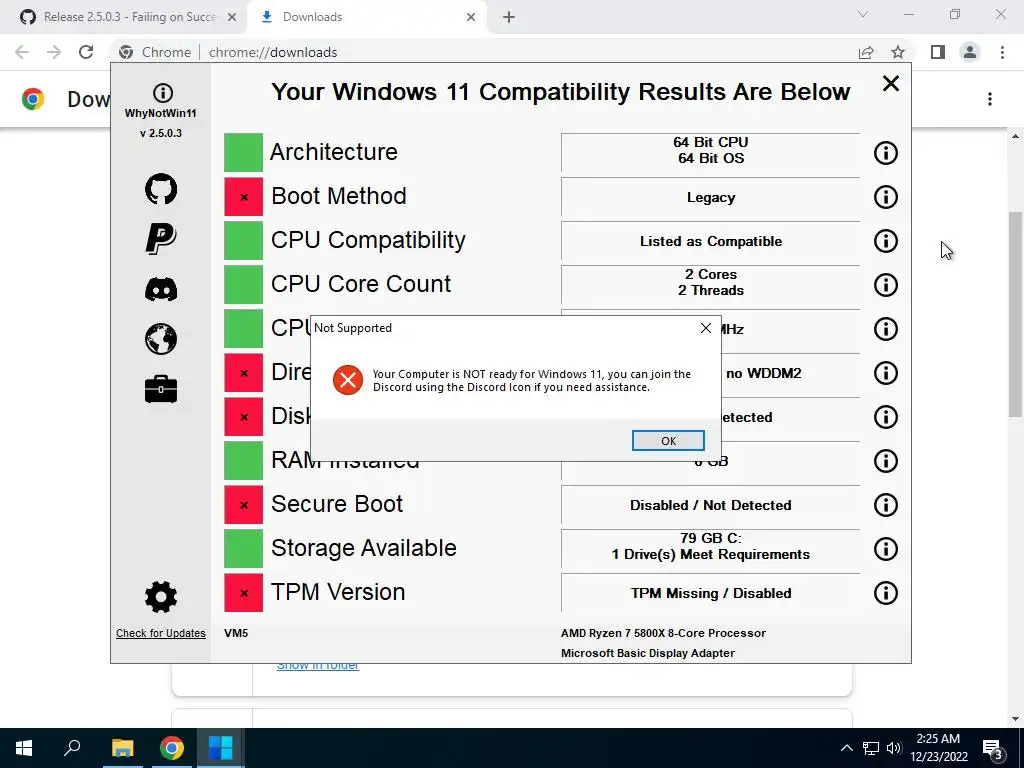The height and width of the screenshot is (768, 1024).
Task: Show info for the WDDM2 DirectX row
Action: click(x=886, y=373)
